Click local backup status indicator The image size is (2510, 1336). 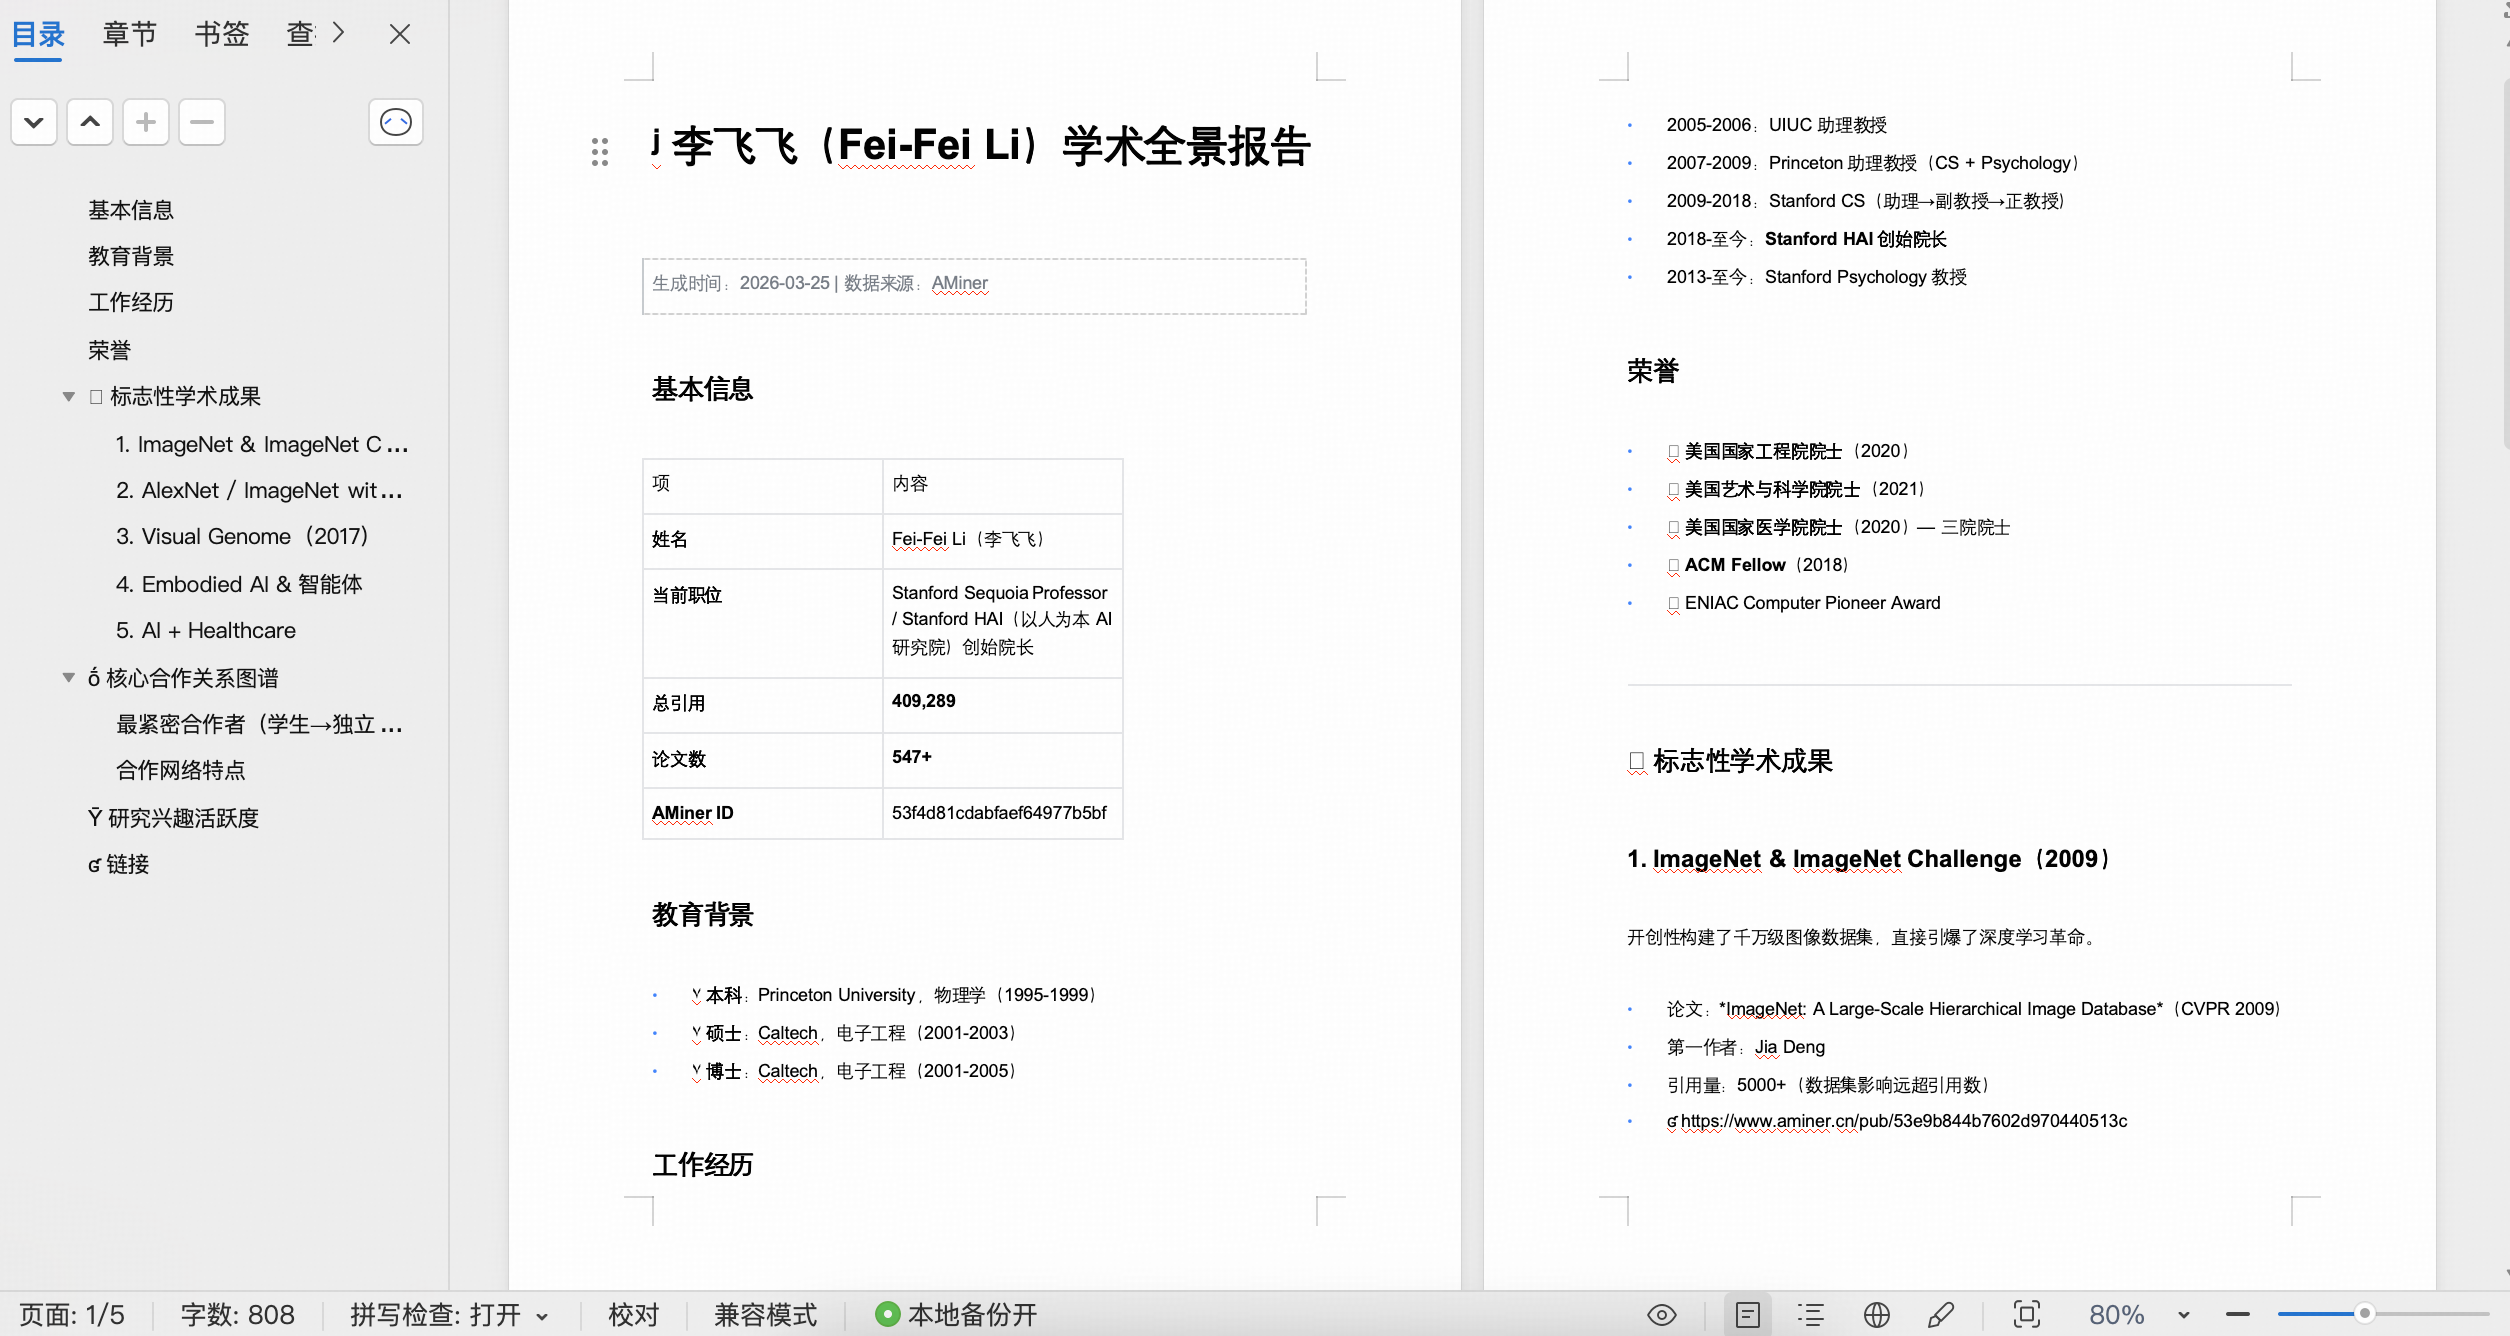point(956,1315)
